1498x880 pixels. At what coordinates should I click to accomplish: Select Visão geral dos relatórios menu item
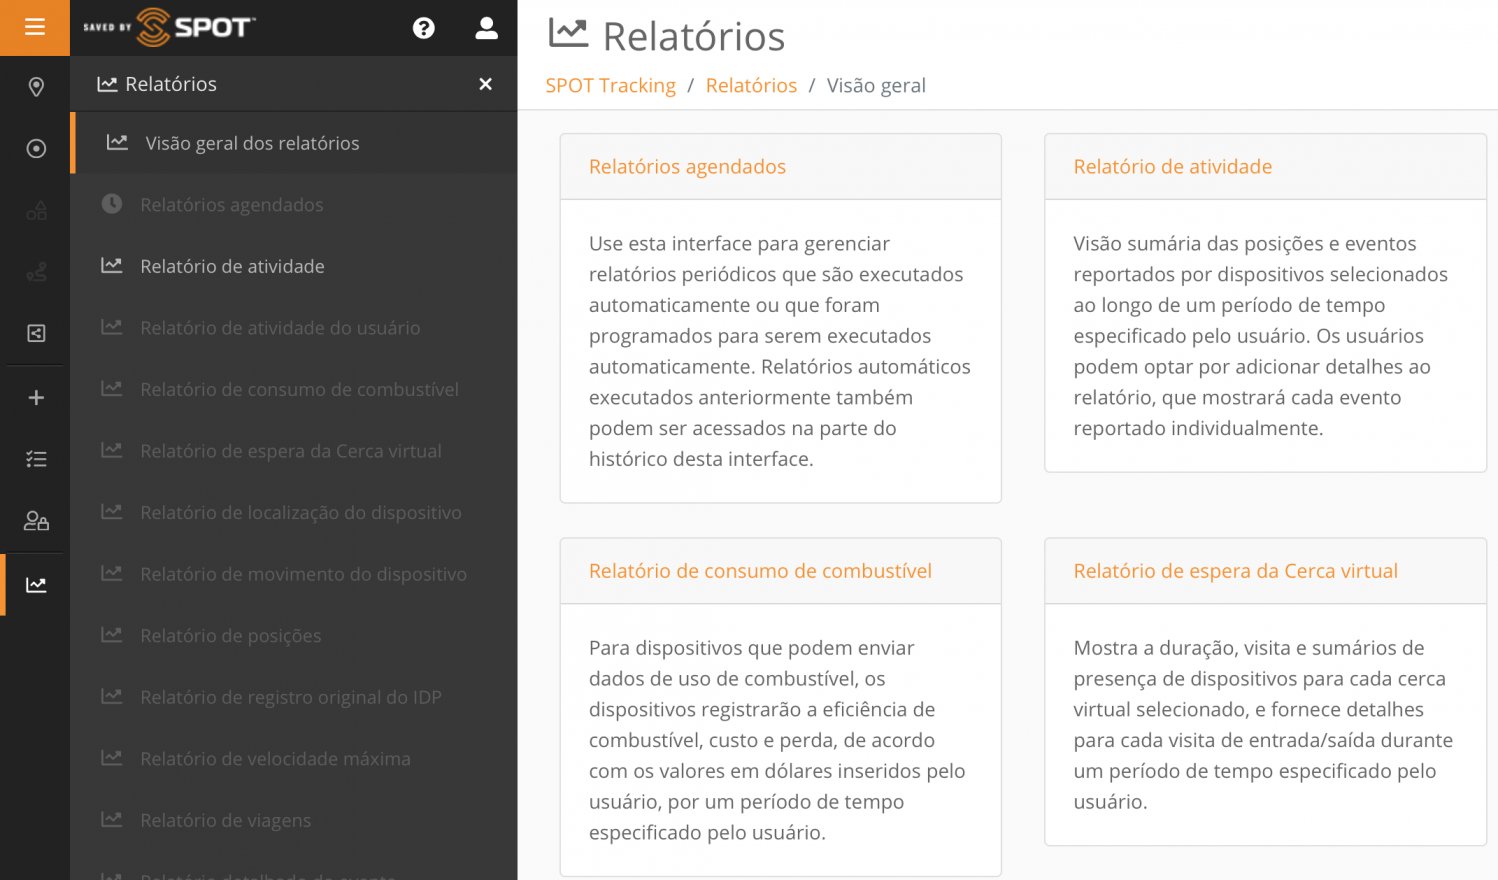pos(252,143)
